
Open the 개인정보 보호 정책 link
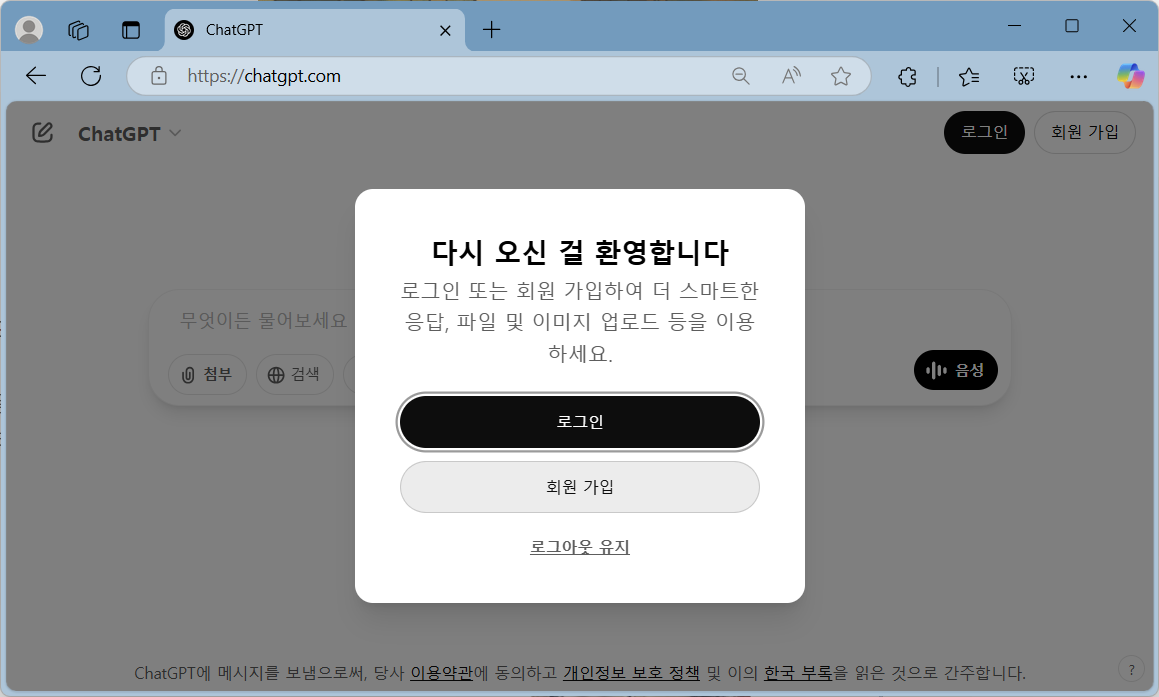(x=631, y=673)
